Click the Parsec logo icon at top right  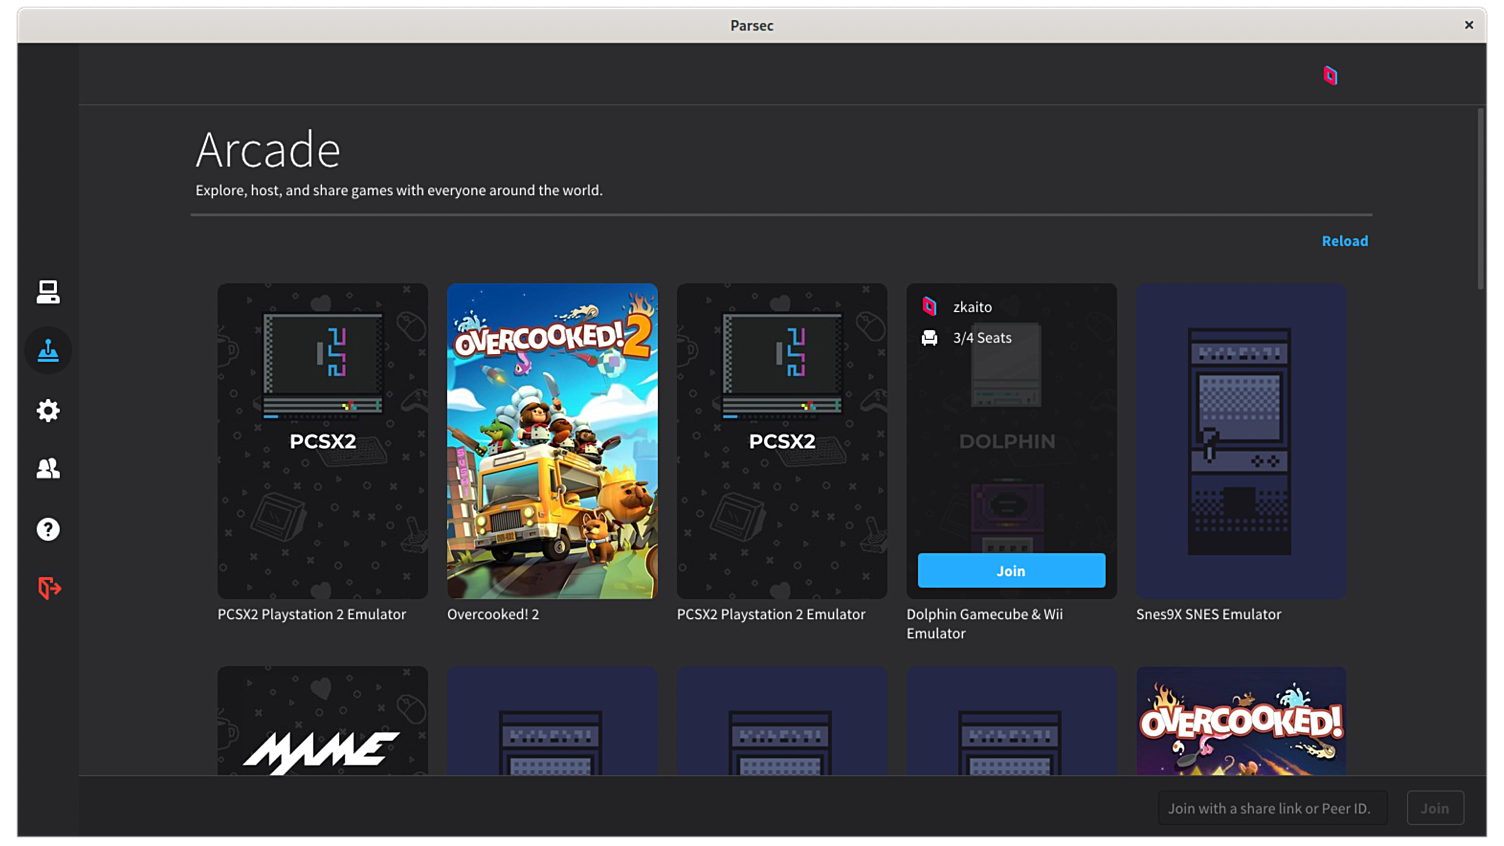[x=1330, y=76]
